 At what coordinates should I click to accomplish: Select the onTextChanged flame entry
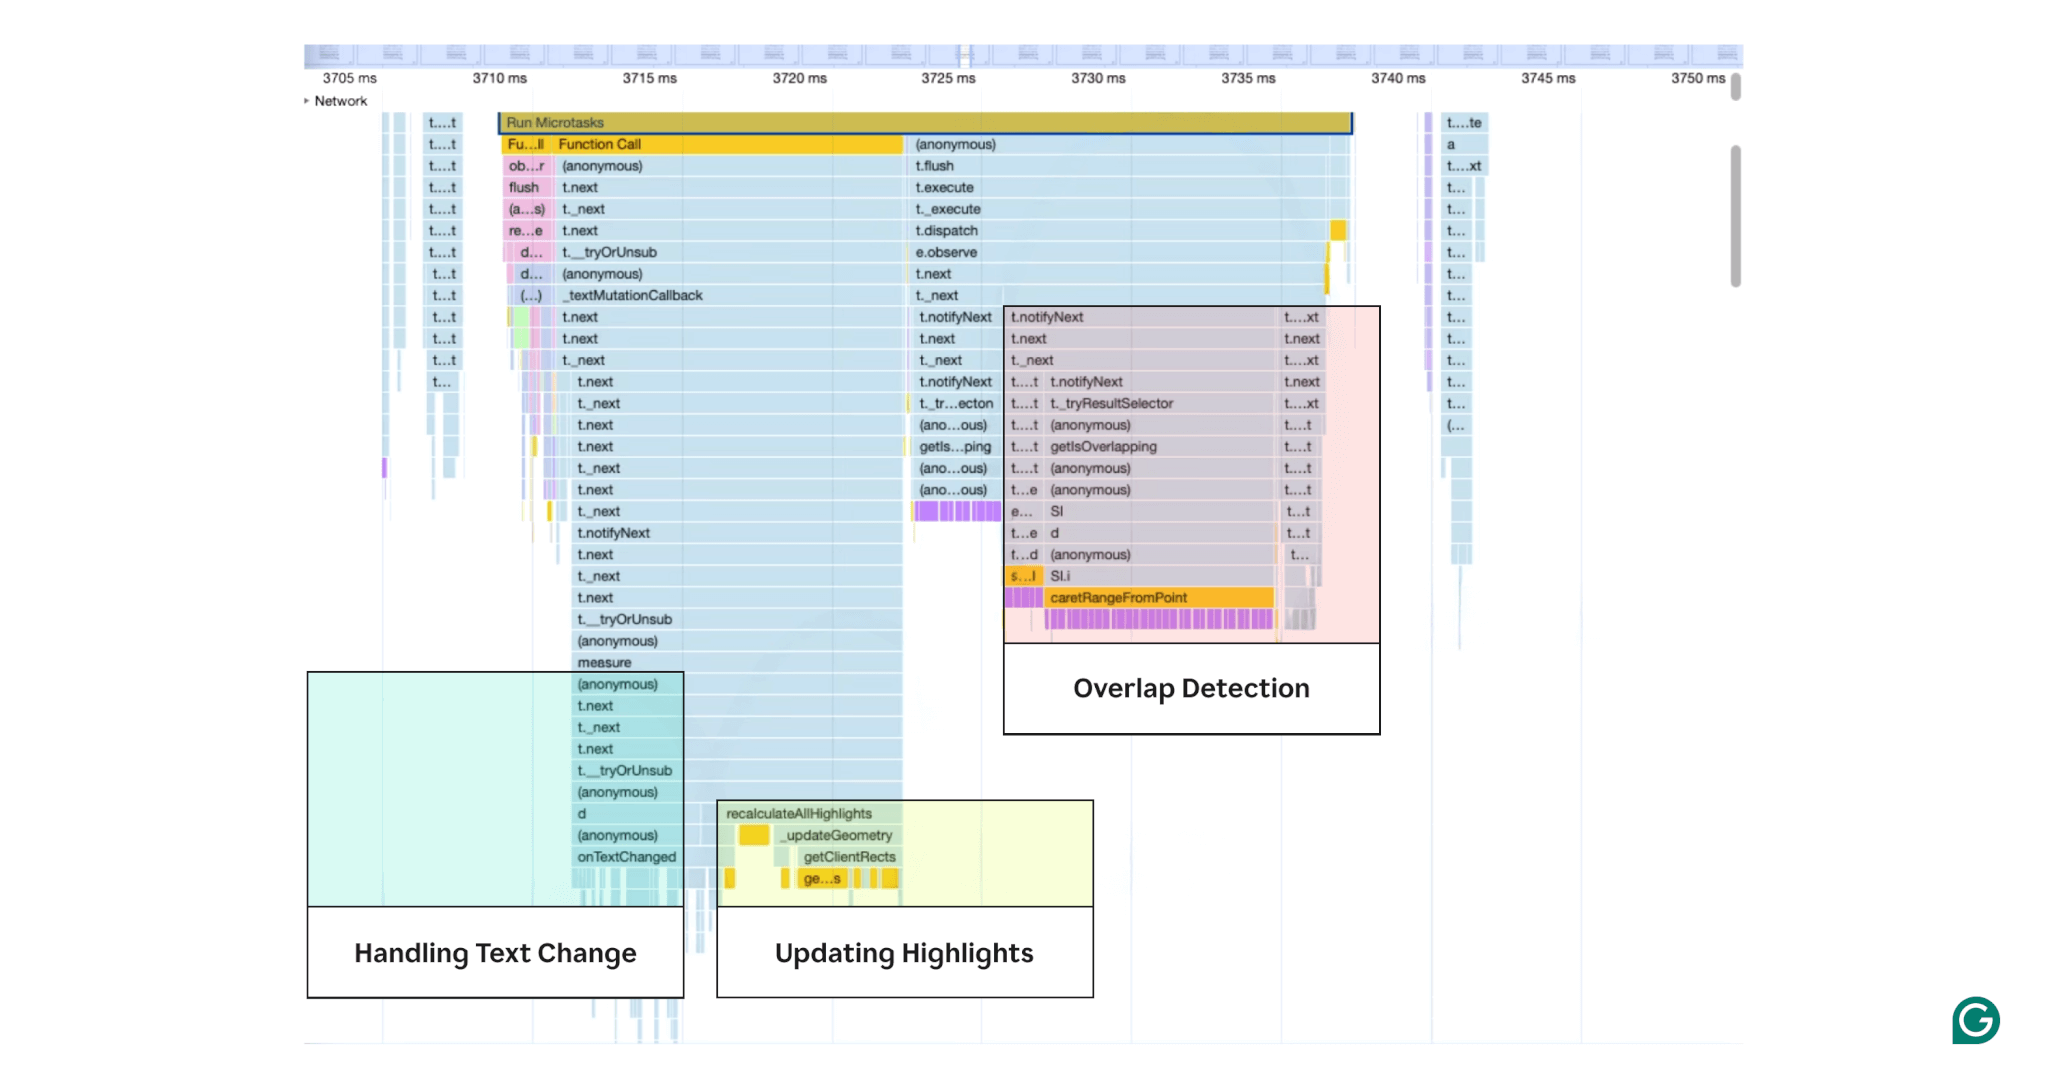click(x=626, y=857)
